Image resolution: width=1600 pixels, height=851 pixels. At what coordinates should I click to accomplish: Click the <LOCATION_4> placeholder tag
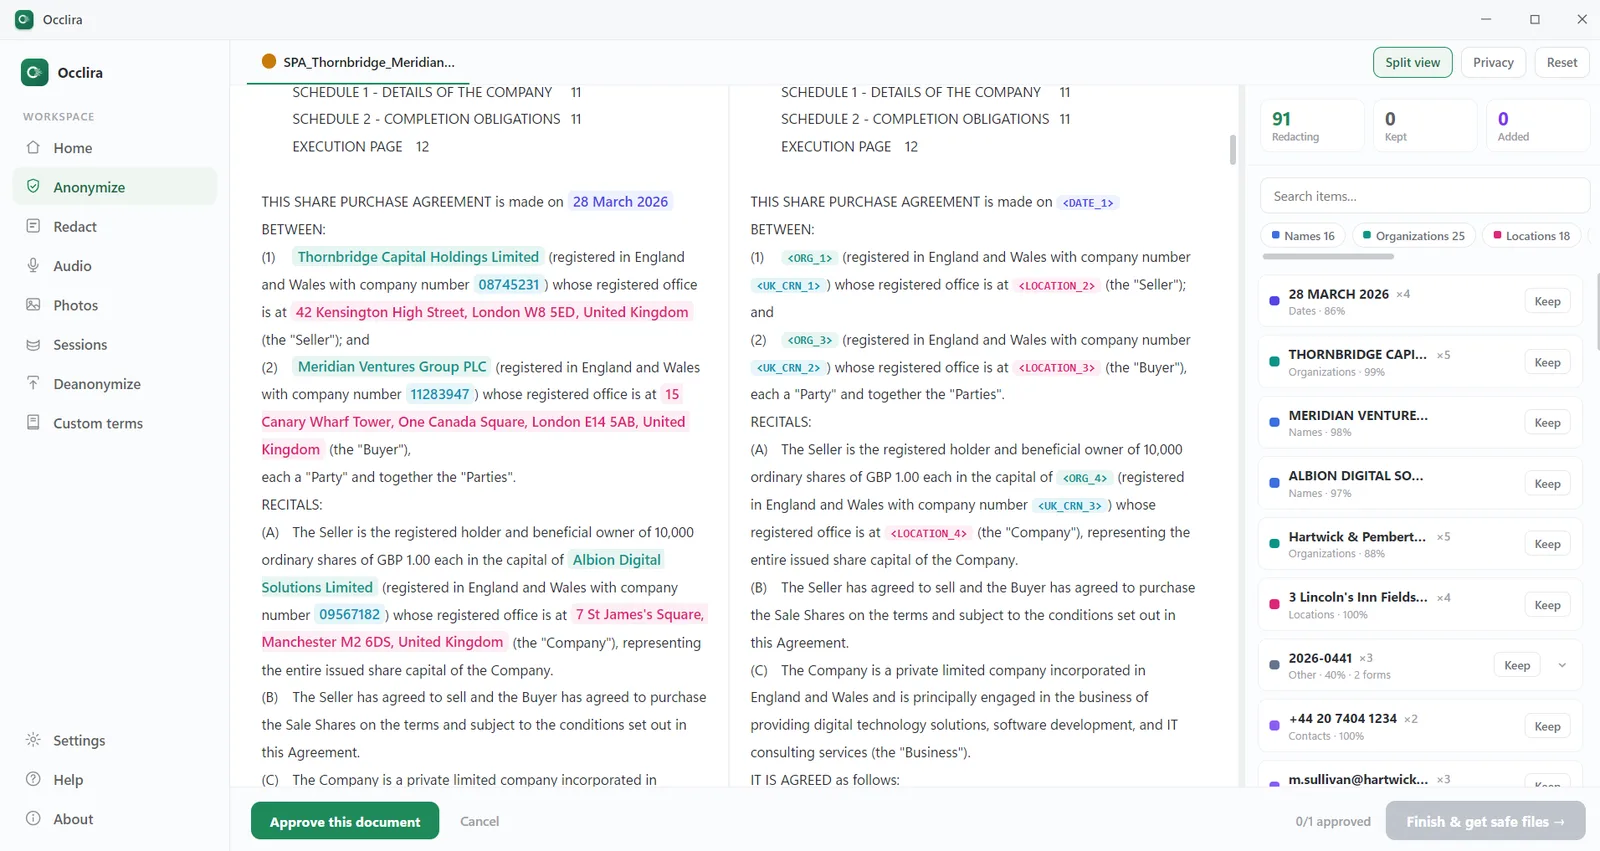[x=929, y=533]
